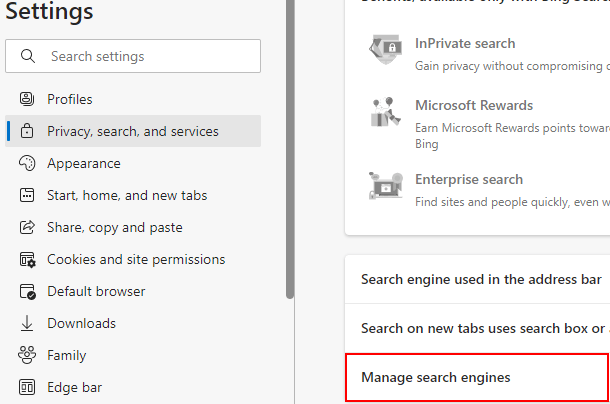This screenshot has height=404, width=610.
Task: Click the Share, copy and paste icon
Action: pyautogui.click(x=28, y=227)
